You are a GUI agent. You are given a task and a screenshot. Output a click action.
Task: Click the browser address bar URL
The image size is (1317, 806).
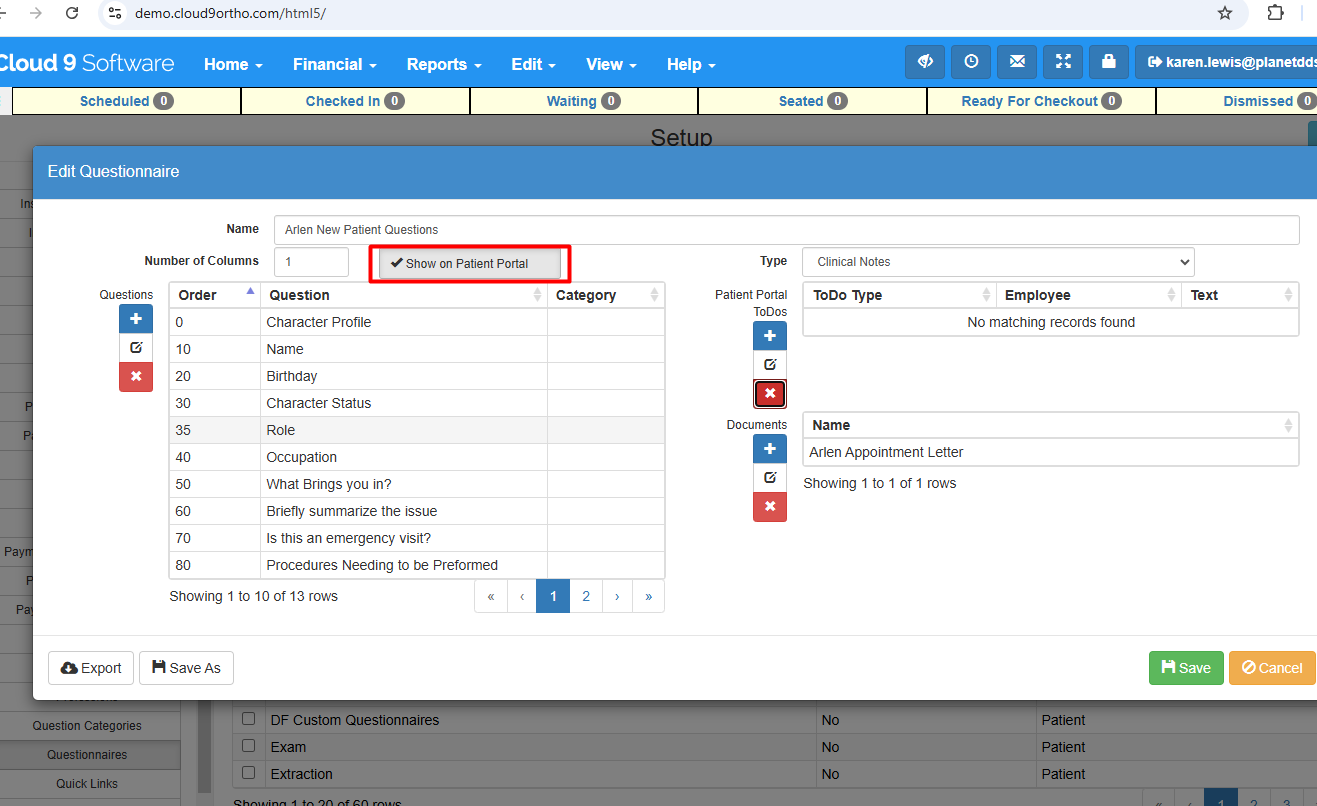point(230,13)
